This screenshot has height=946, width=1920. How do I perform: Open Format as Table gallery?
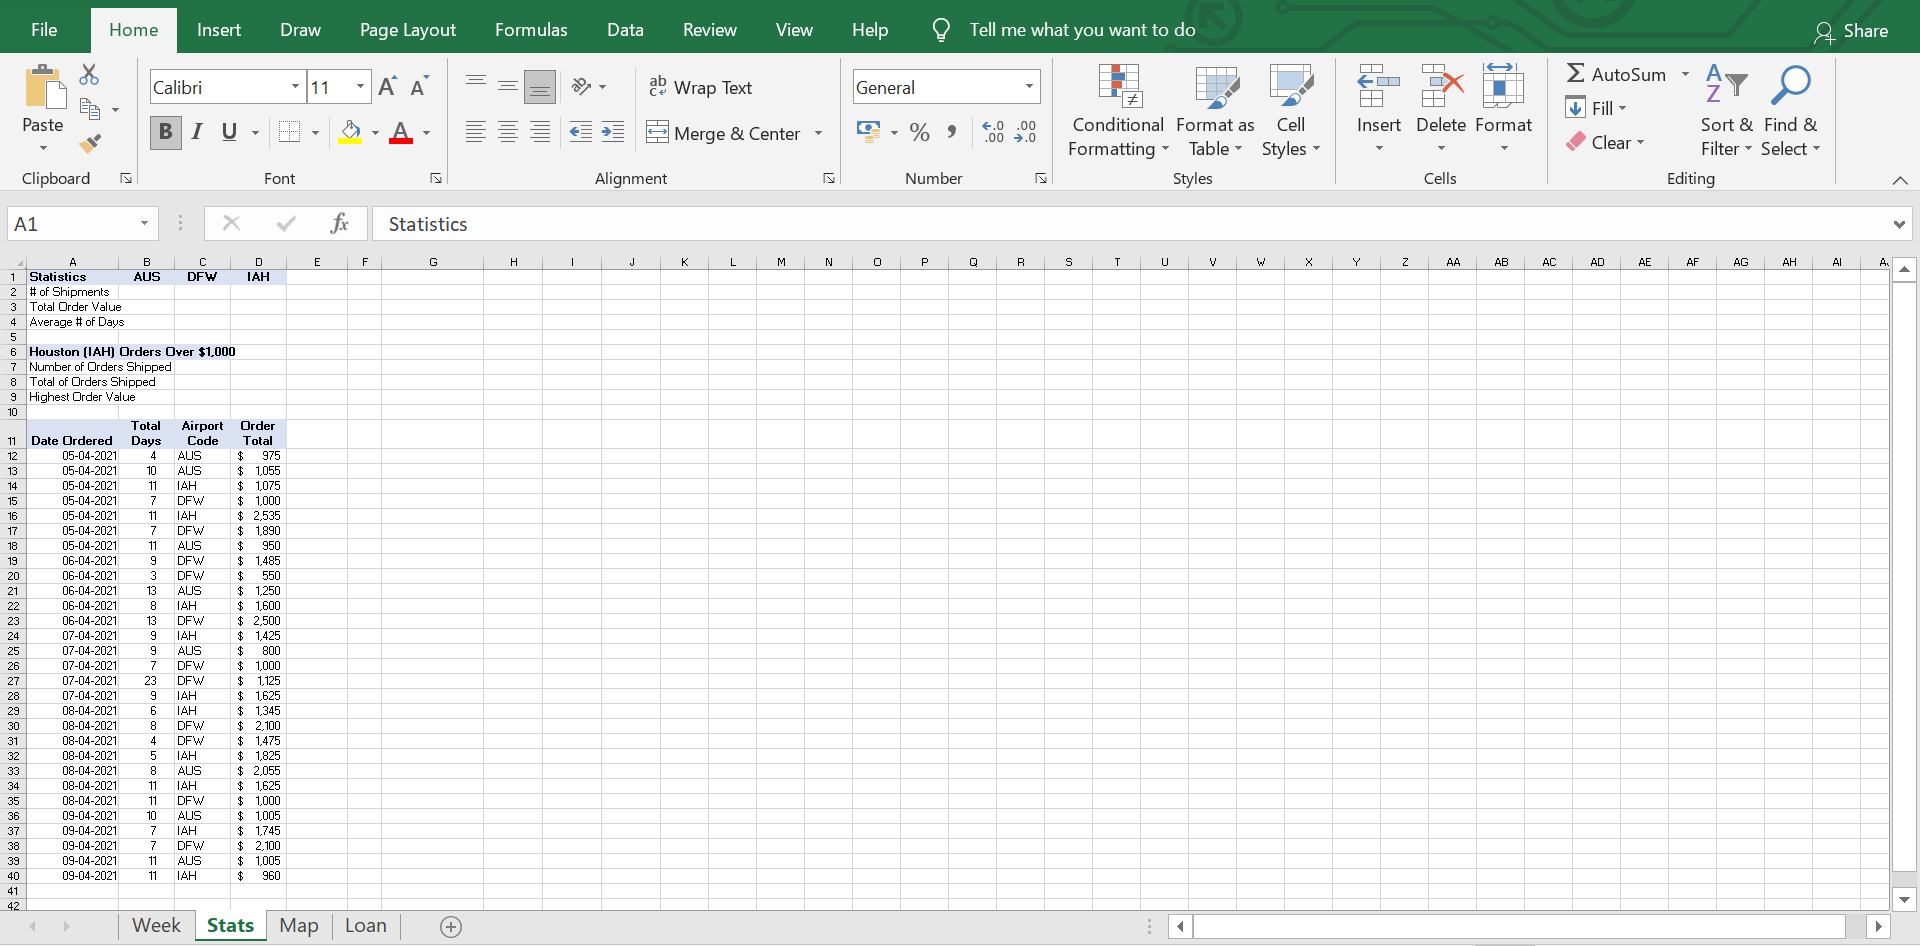click(x=1215, y=110)
